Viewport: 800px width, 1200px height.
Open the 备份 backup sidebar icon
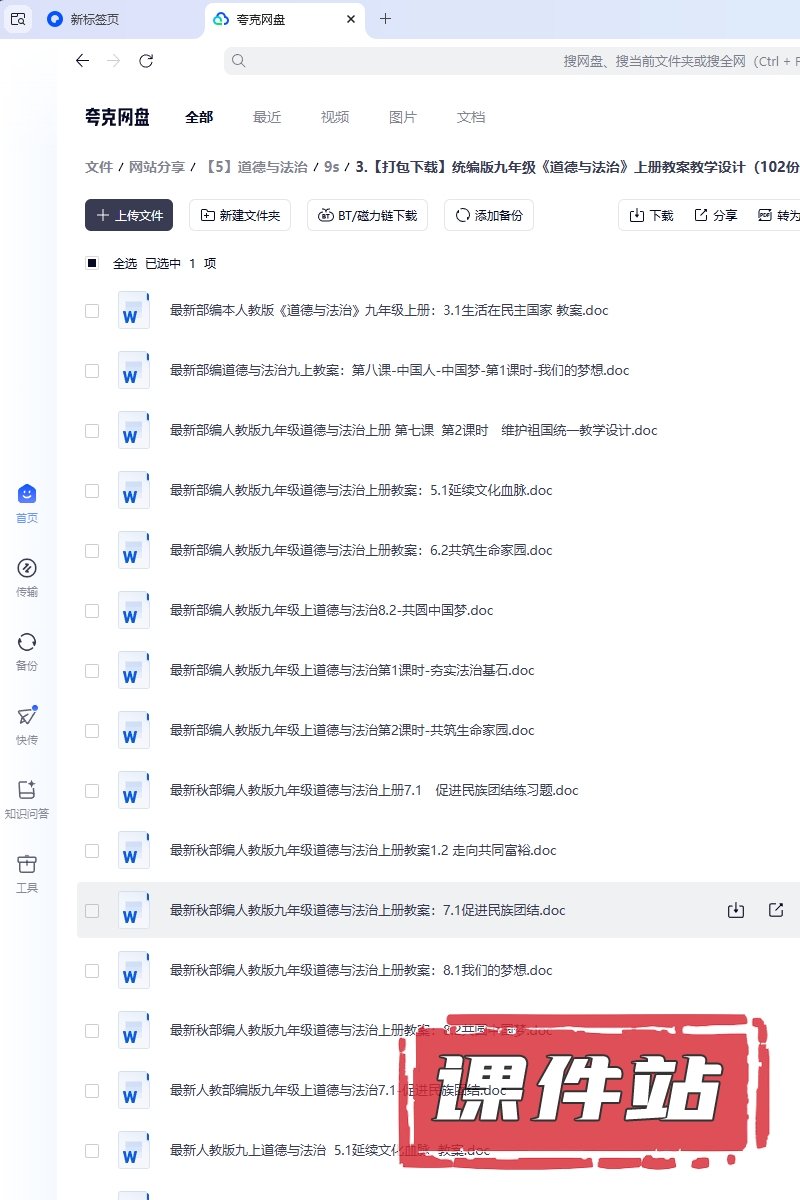coord(27,650)
